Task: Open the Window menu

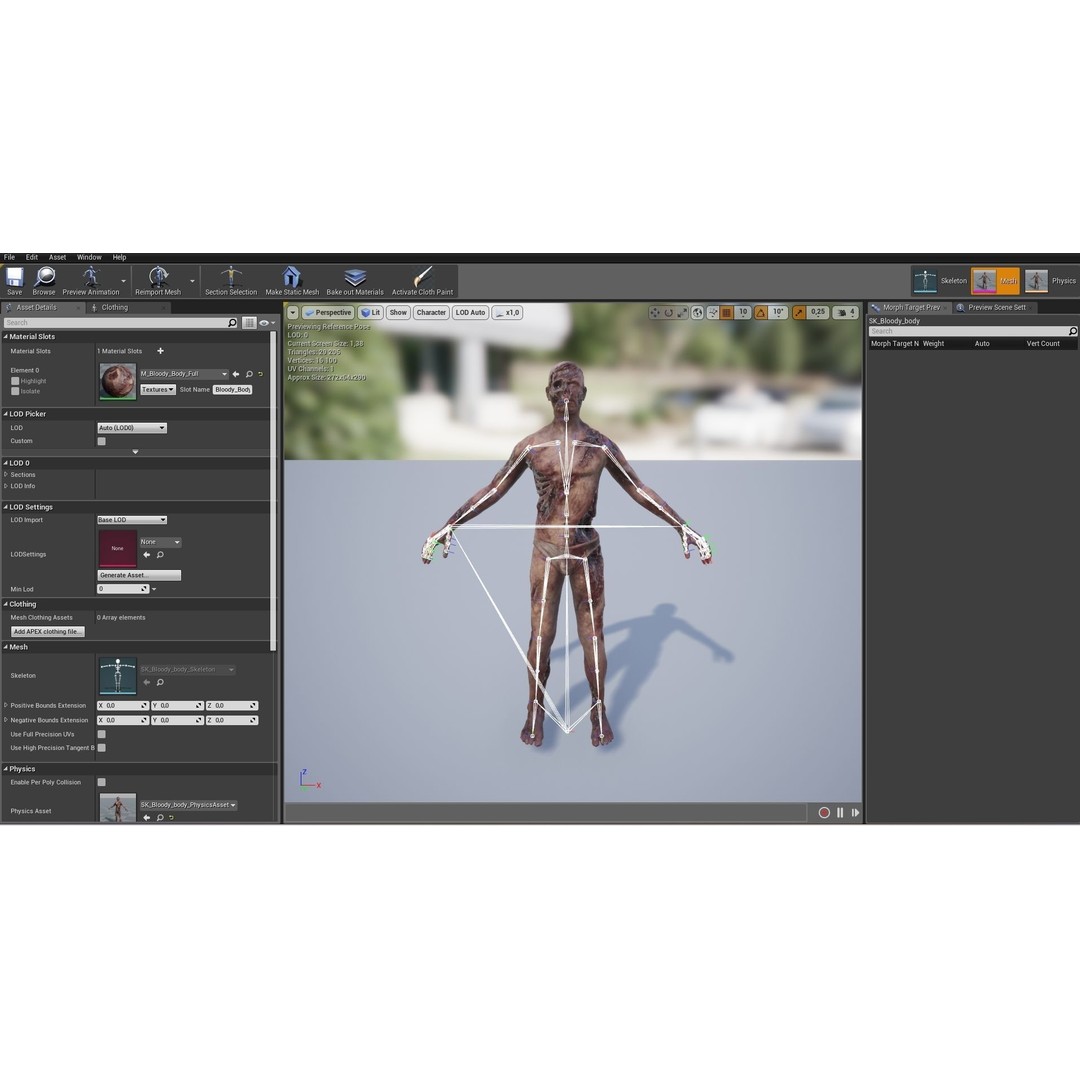Action: pyautogui.click(x=89, y=257)
